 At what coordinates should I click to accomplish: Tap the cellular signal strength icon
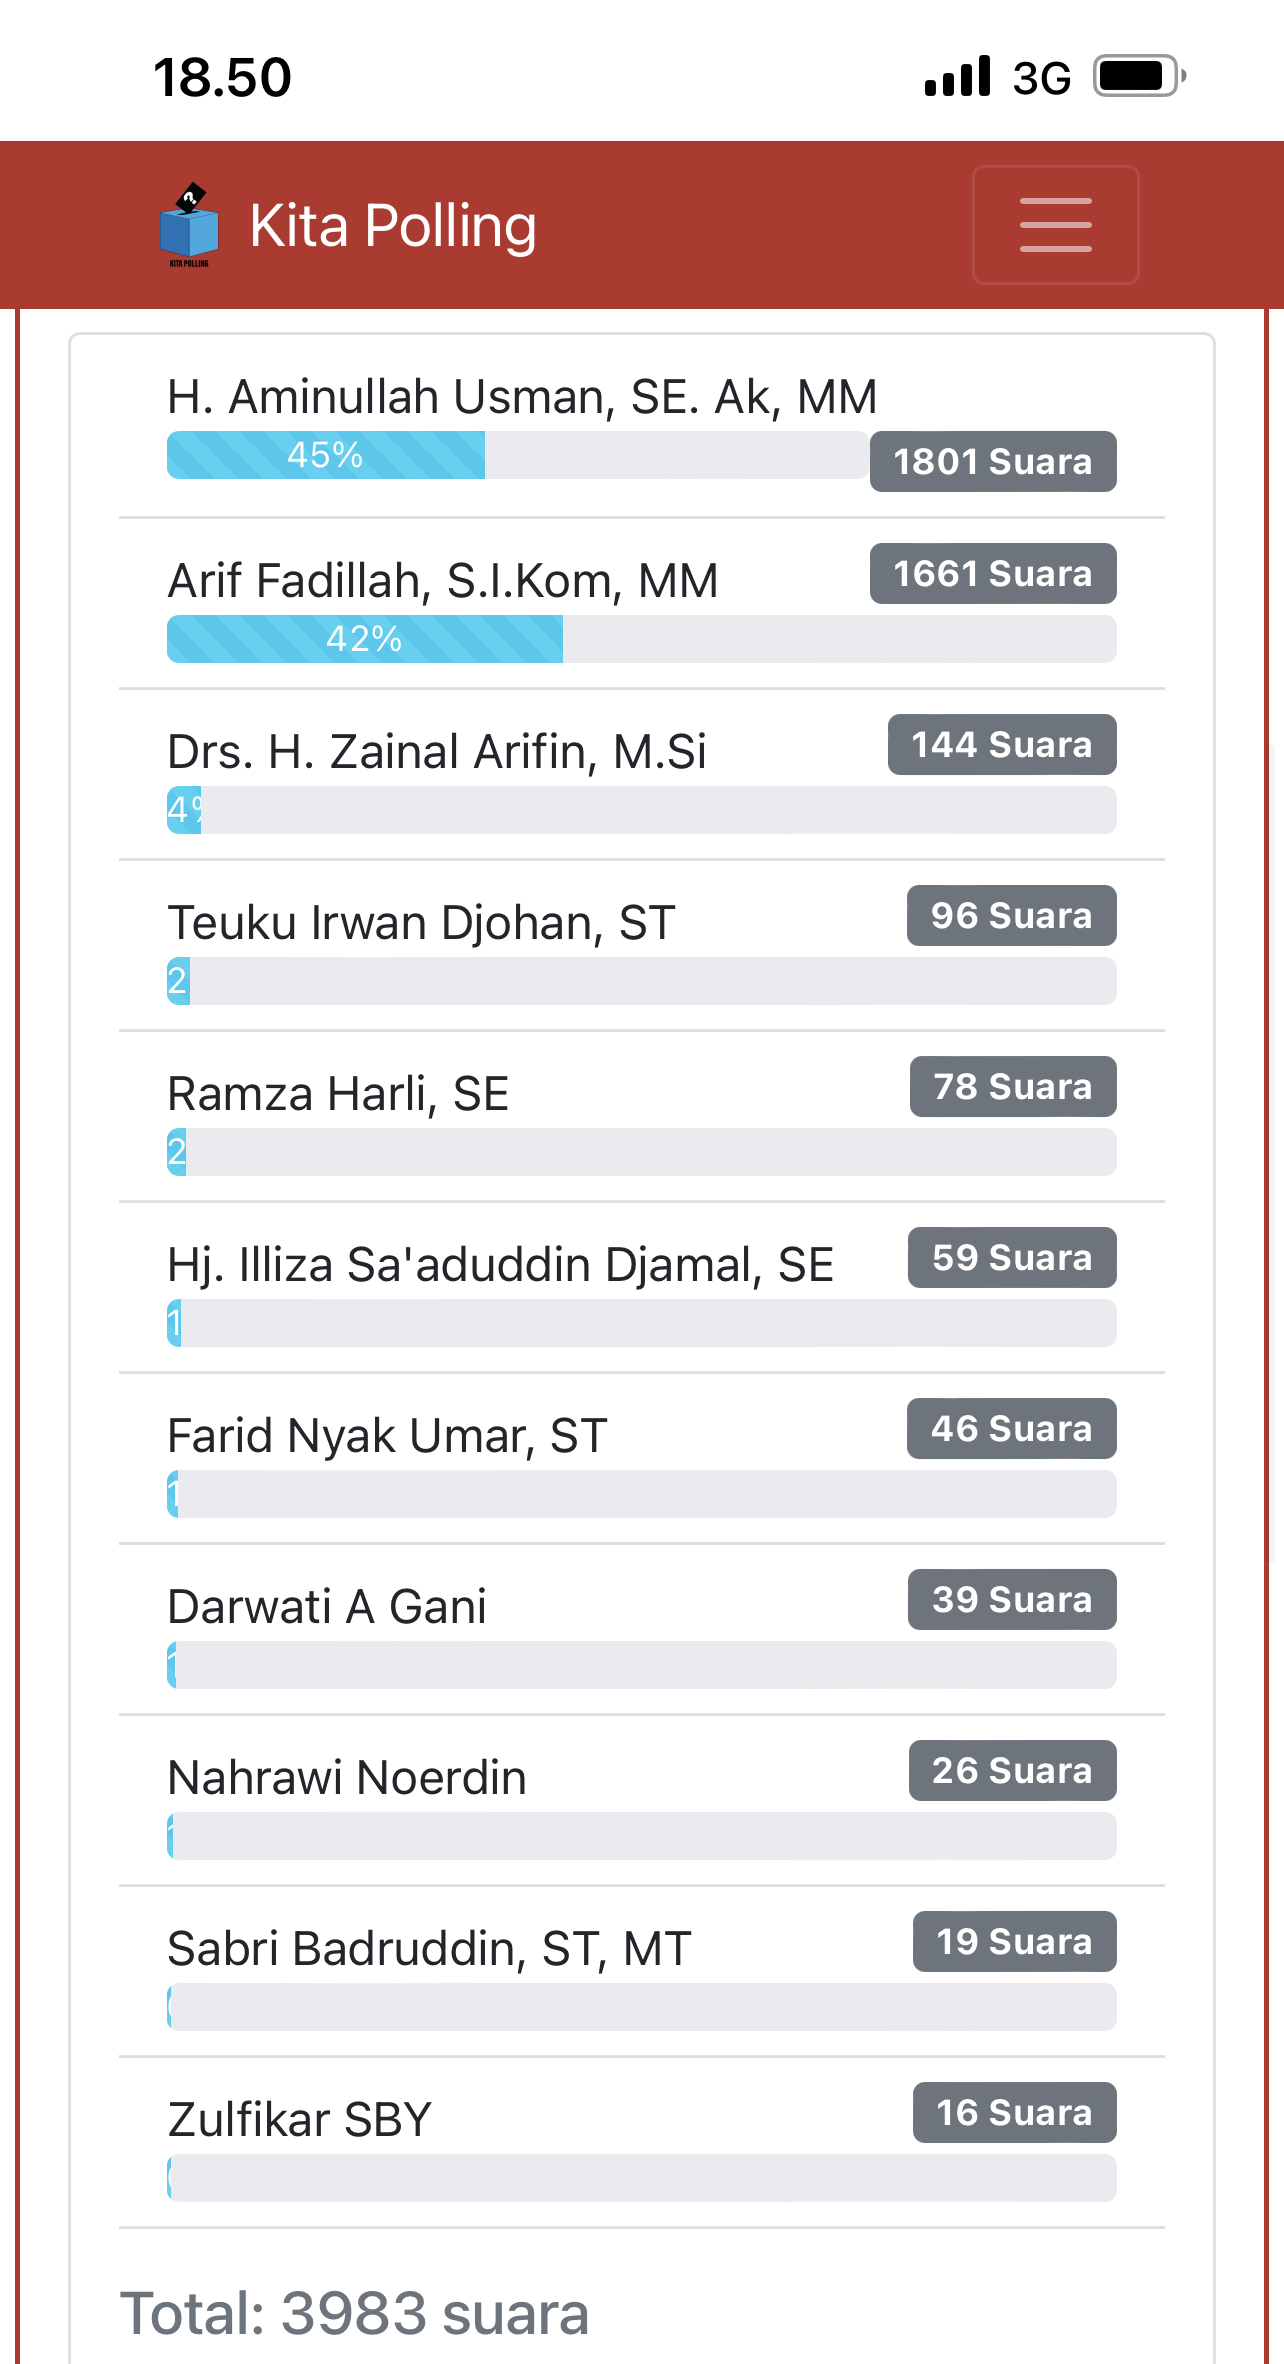tap(957, 77)
